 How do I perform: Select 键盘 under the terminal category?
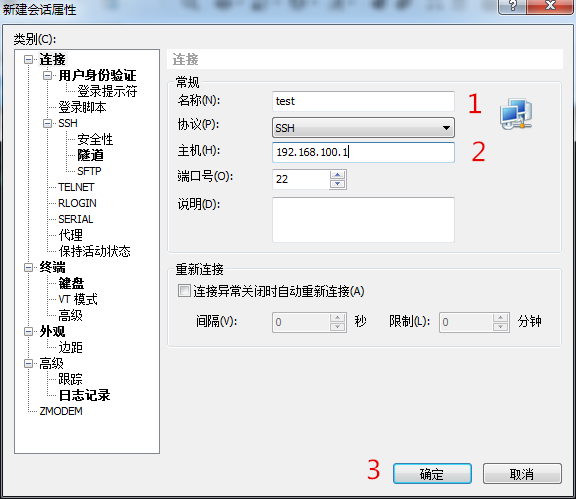71,283
